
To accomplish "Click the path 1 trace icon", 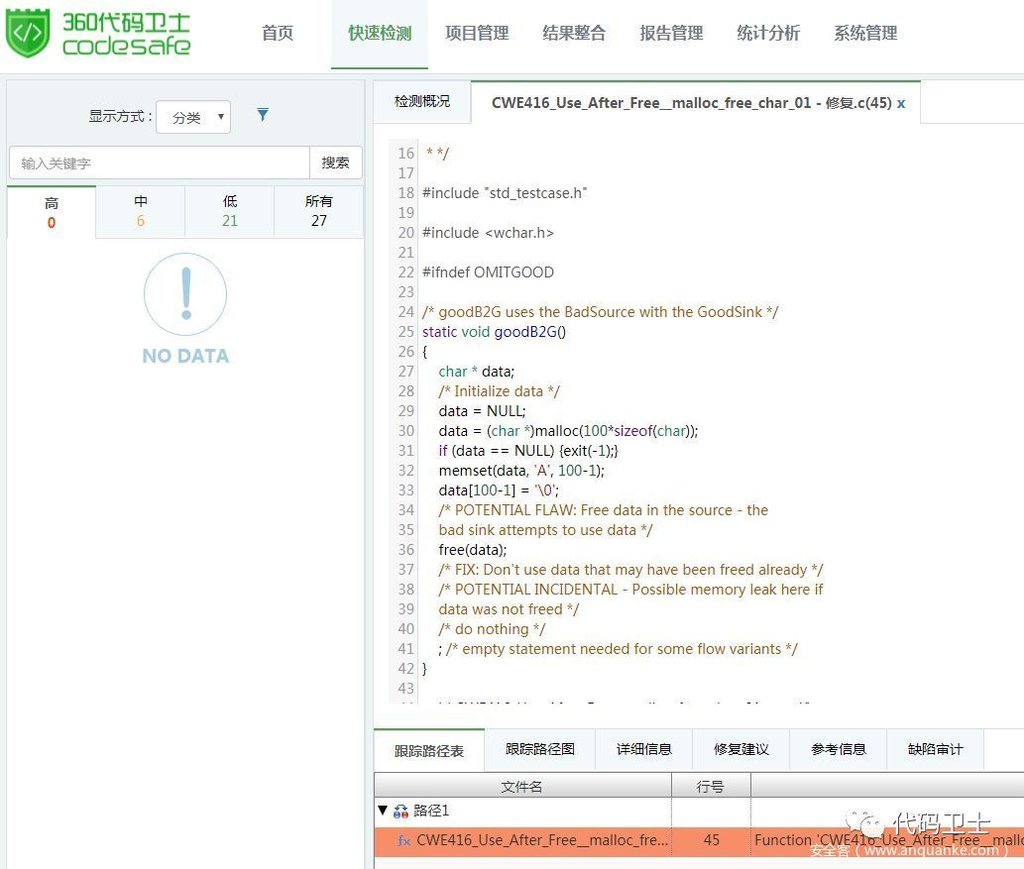I will [x=401, y=811].
